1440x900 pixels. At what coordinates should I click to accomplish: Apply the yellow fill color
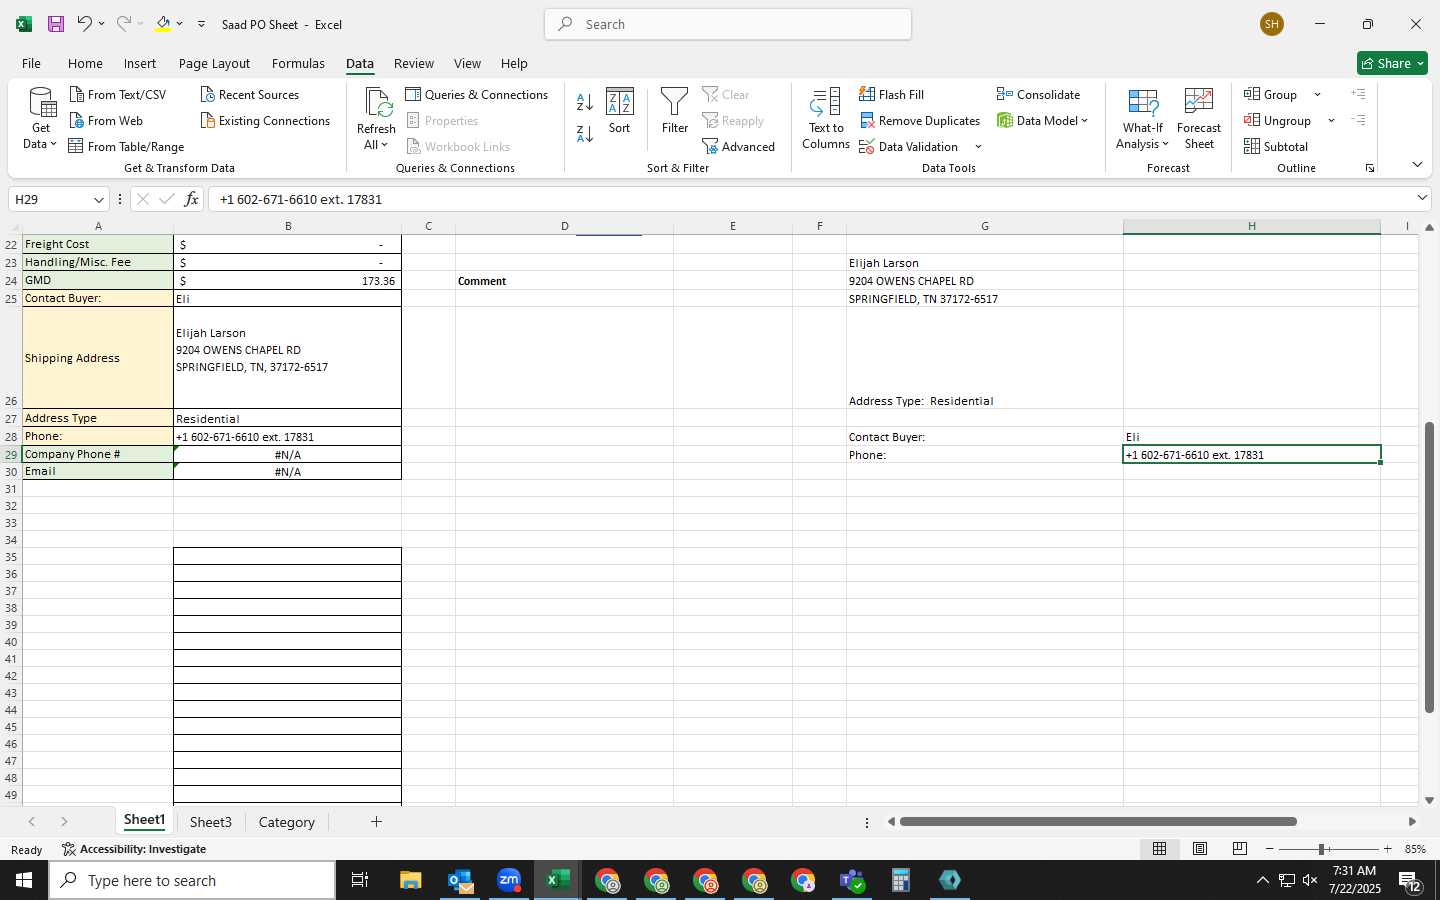click(163, 24)
